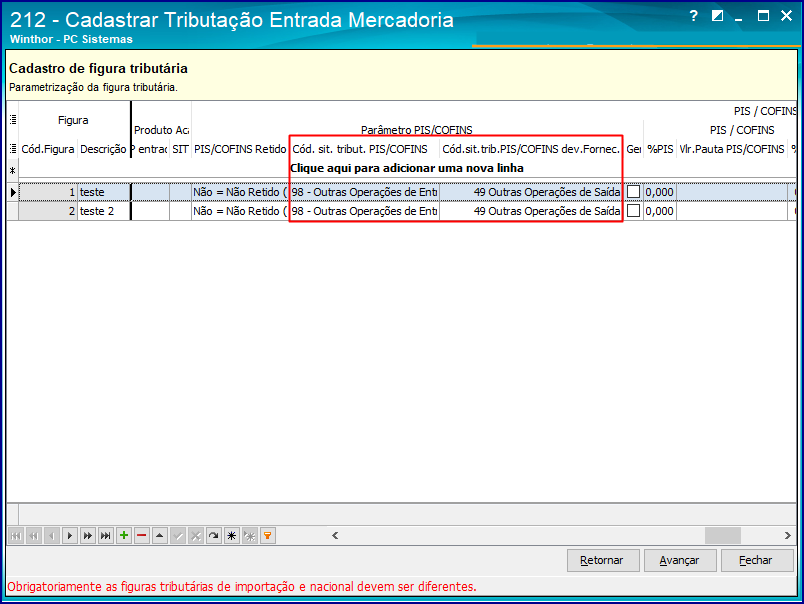Viewport: 804px width, 604px height.
Task: Click Vlr.Pauta PIS/COFINS column header
Action: [732, 149]
